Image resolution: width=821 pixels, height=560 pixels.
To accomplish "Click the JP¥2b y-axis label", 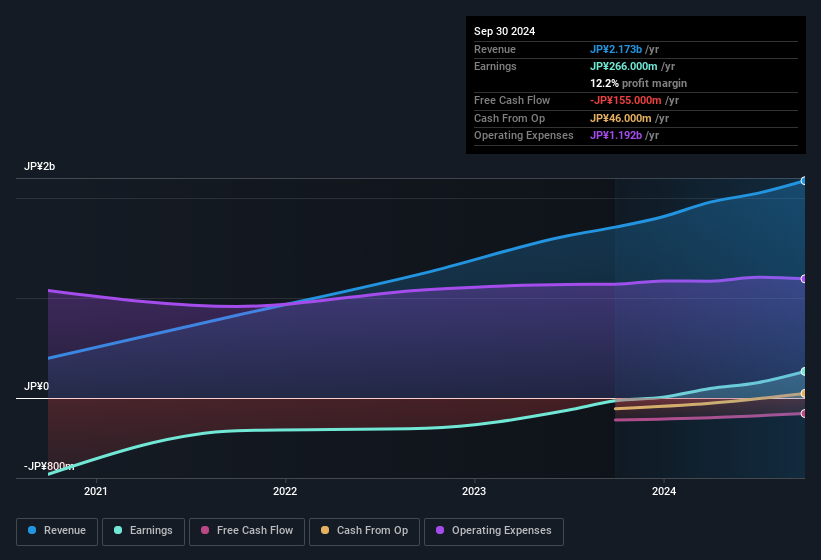I will (x=39, y=166).
